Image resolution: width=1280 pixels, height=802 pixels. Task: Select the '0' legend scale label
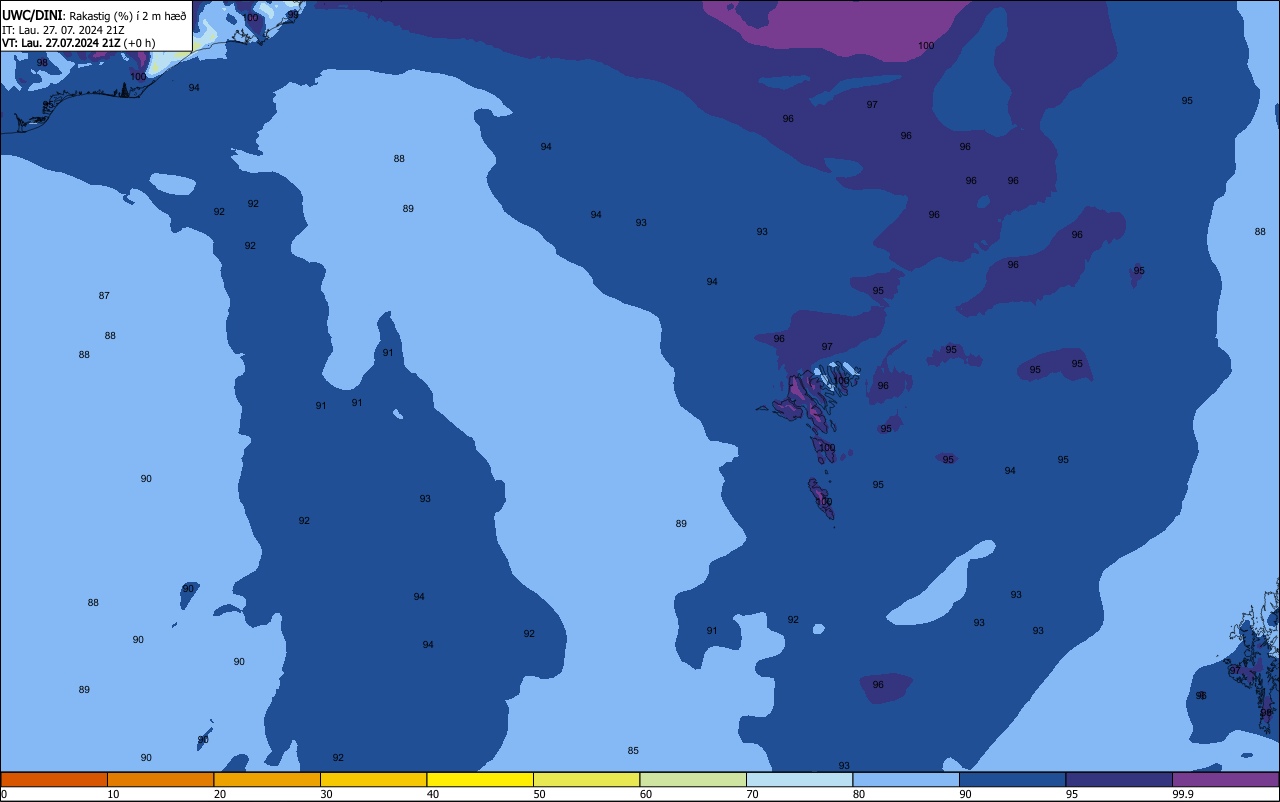click(4, 794)
